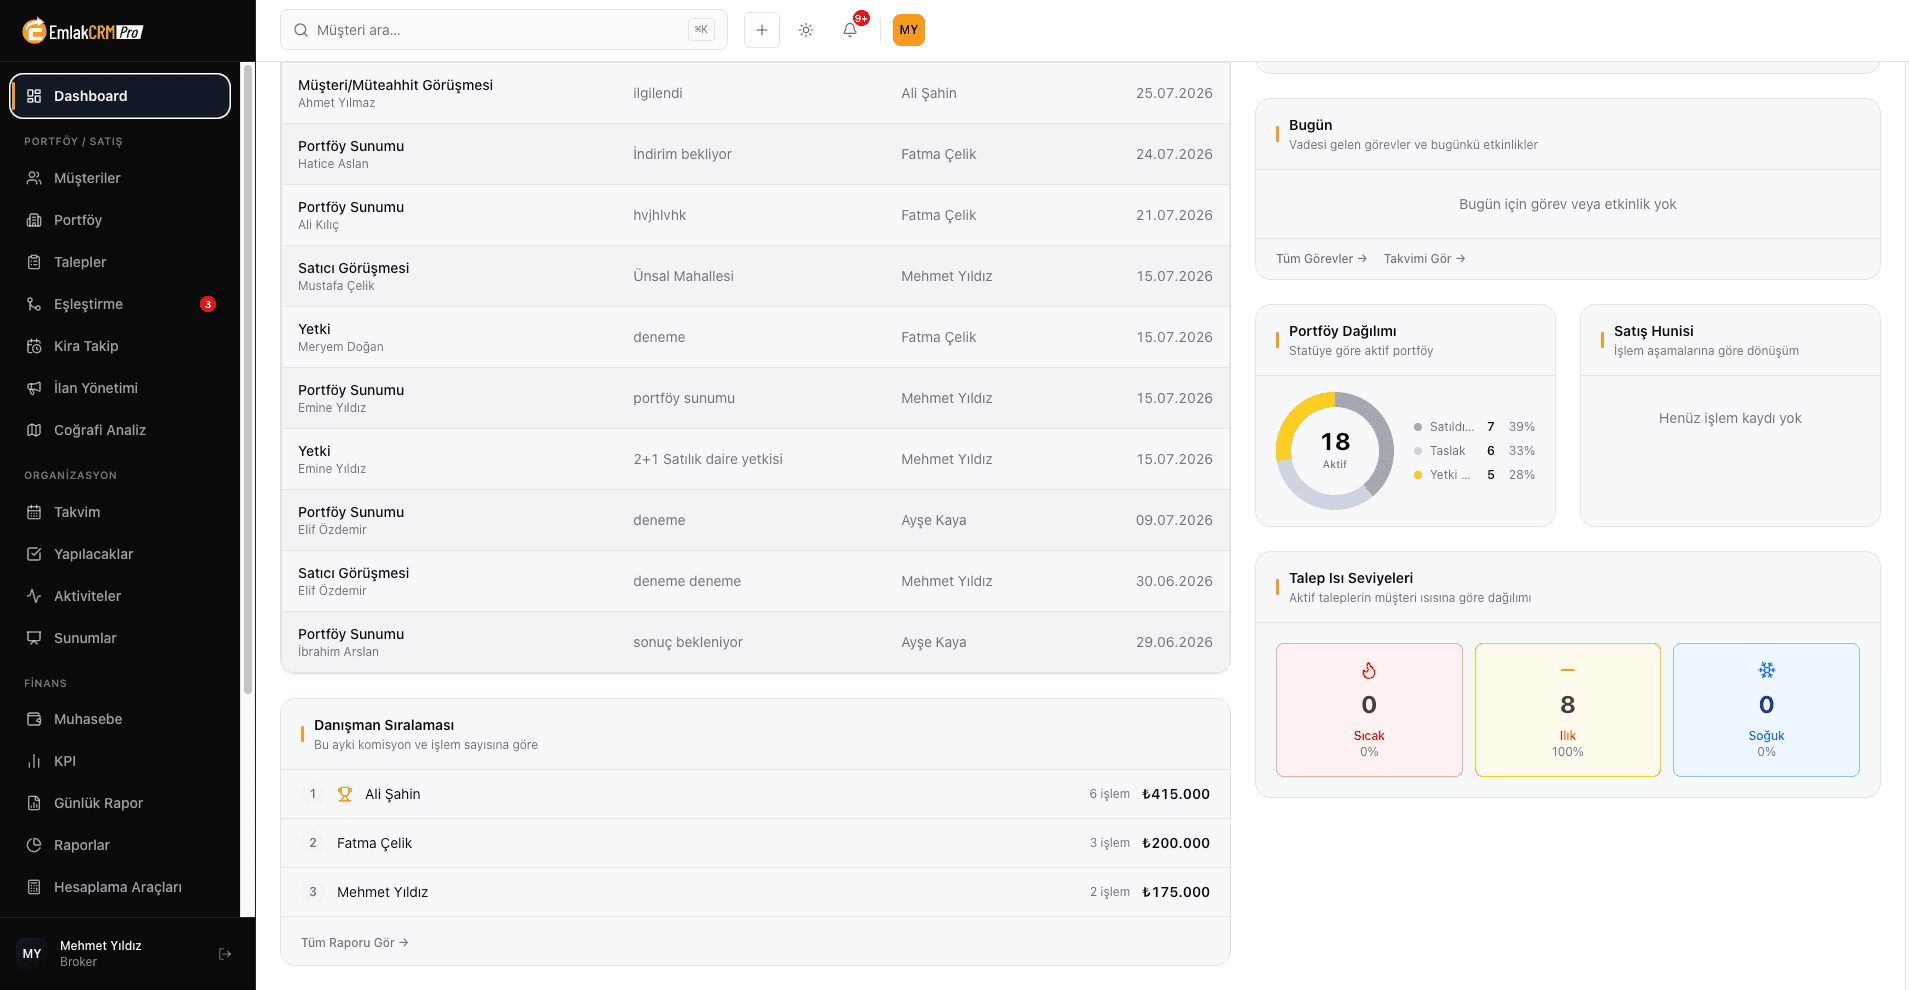Image resolution: width=1909 pixels, height=990 pixels.
Task: Open Hesaplama Araçları in sidebar
Action: tap(120, 887)
